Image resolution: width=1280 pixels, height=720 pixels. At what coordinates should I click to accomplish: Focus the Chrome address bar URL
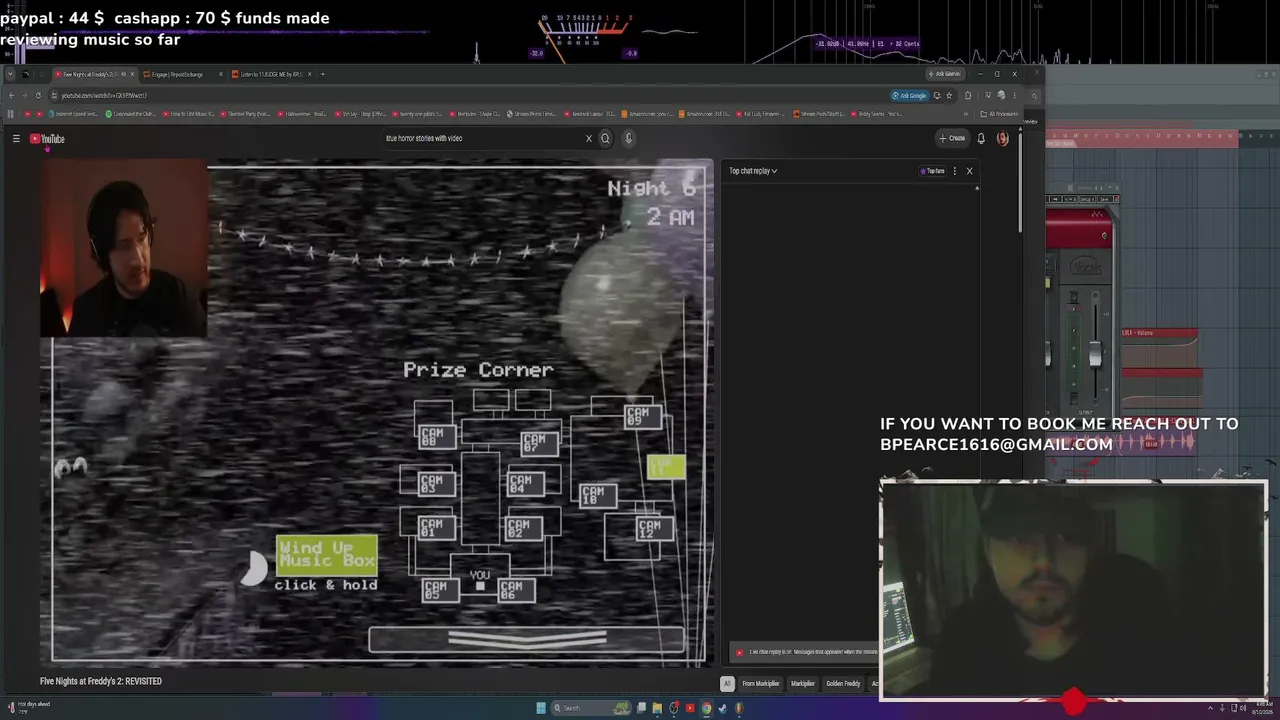104,96
